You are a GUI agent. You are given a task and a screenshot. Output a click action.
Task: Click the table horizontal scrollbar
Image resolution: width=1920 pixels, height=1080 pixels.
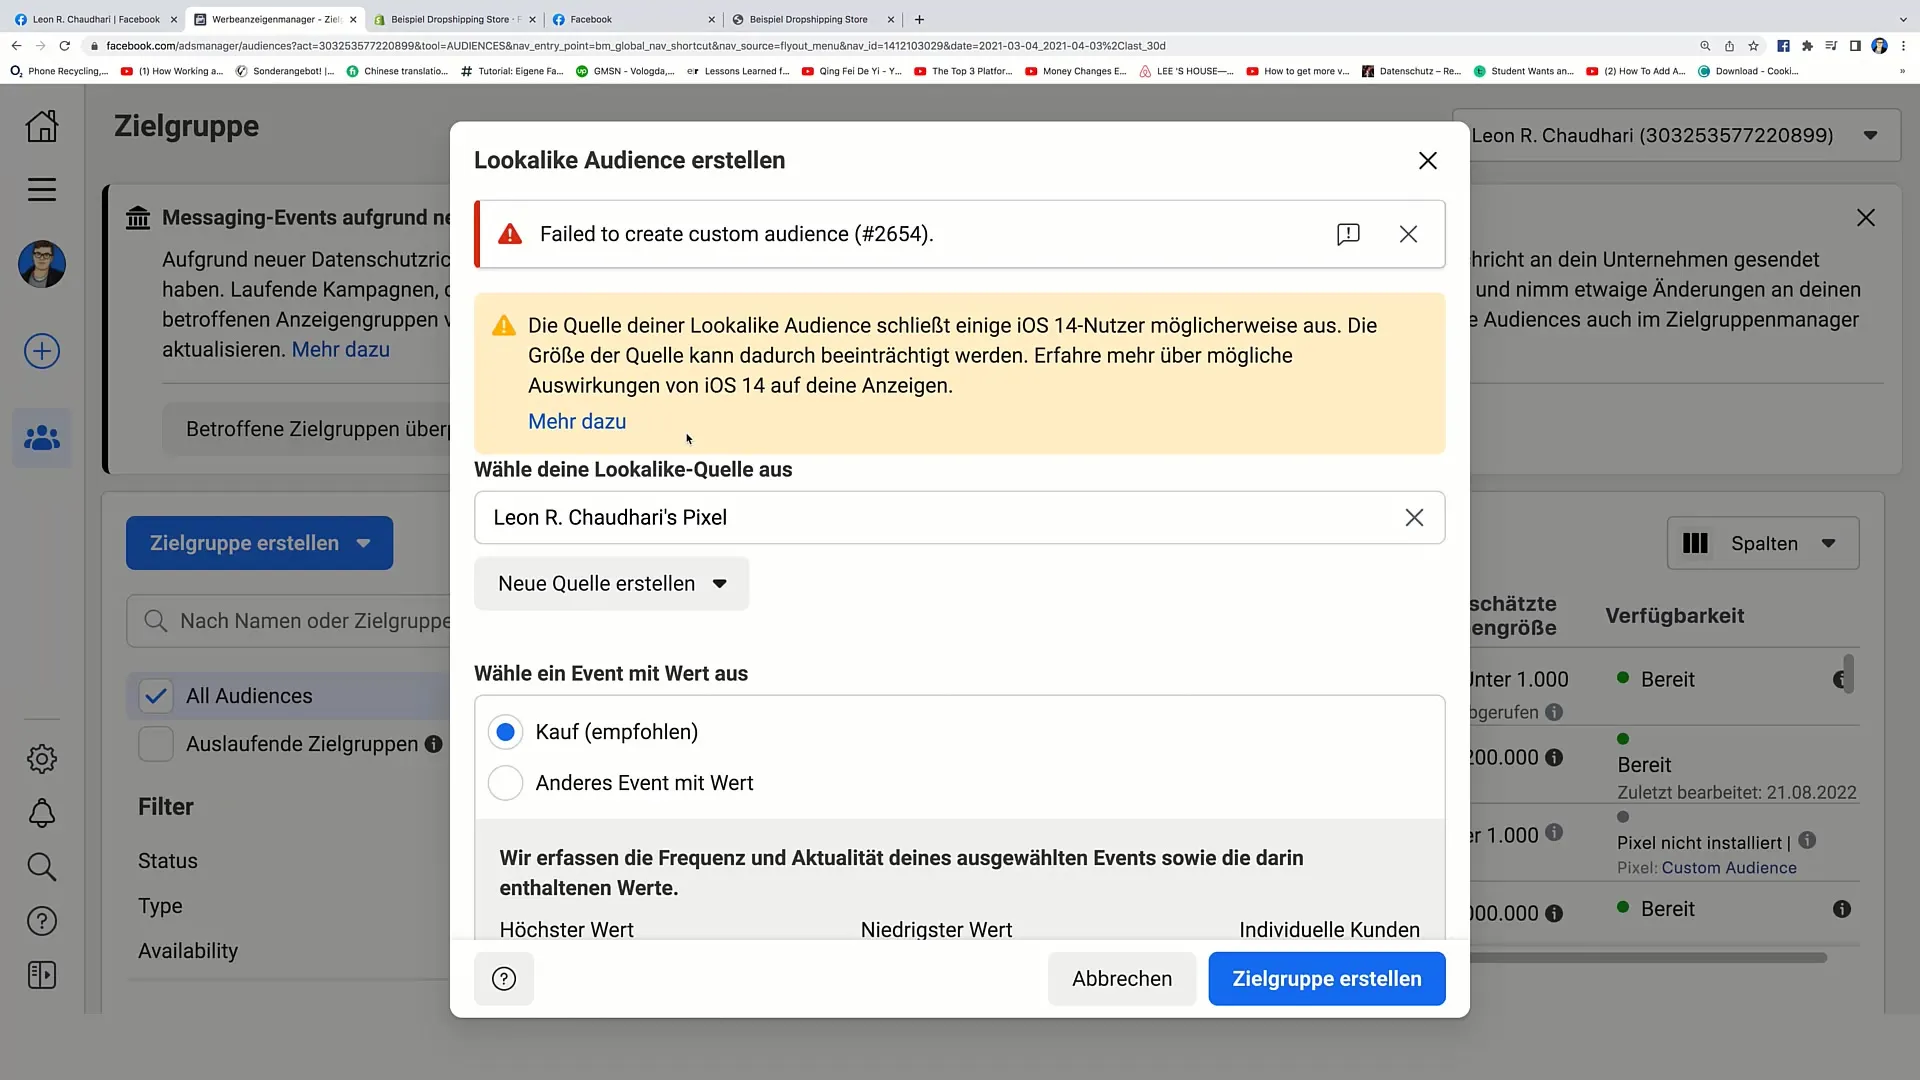(x=1648, y=958)
